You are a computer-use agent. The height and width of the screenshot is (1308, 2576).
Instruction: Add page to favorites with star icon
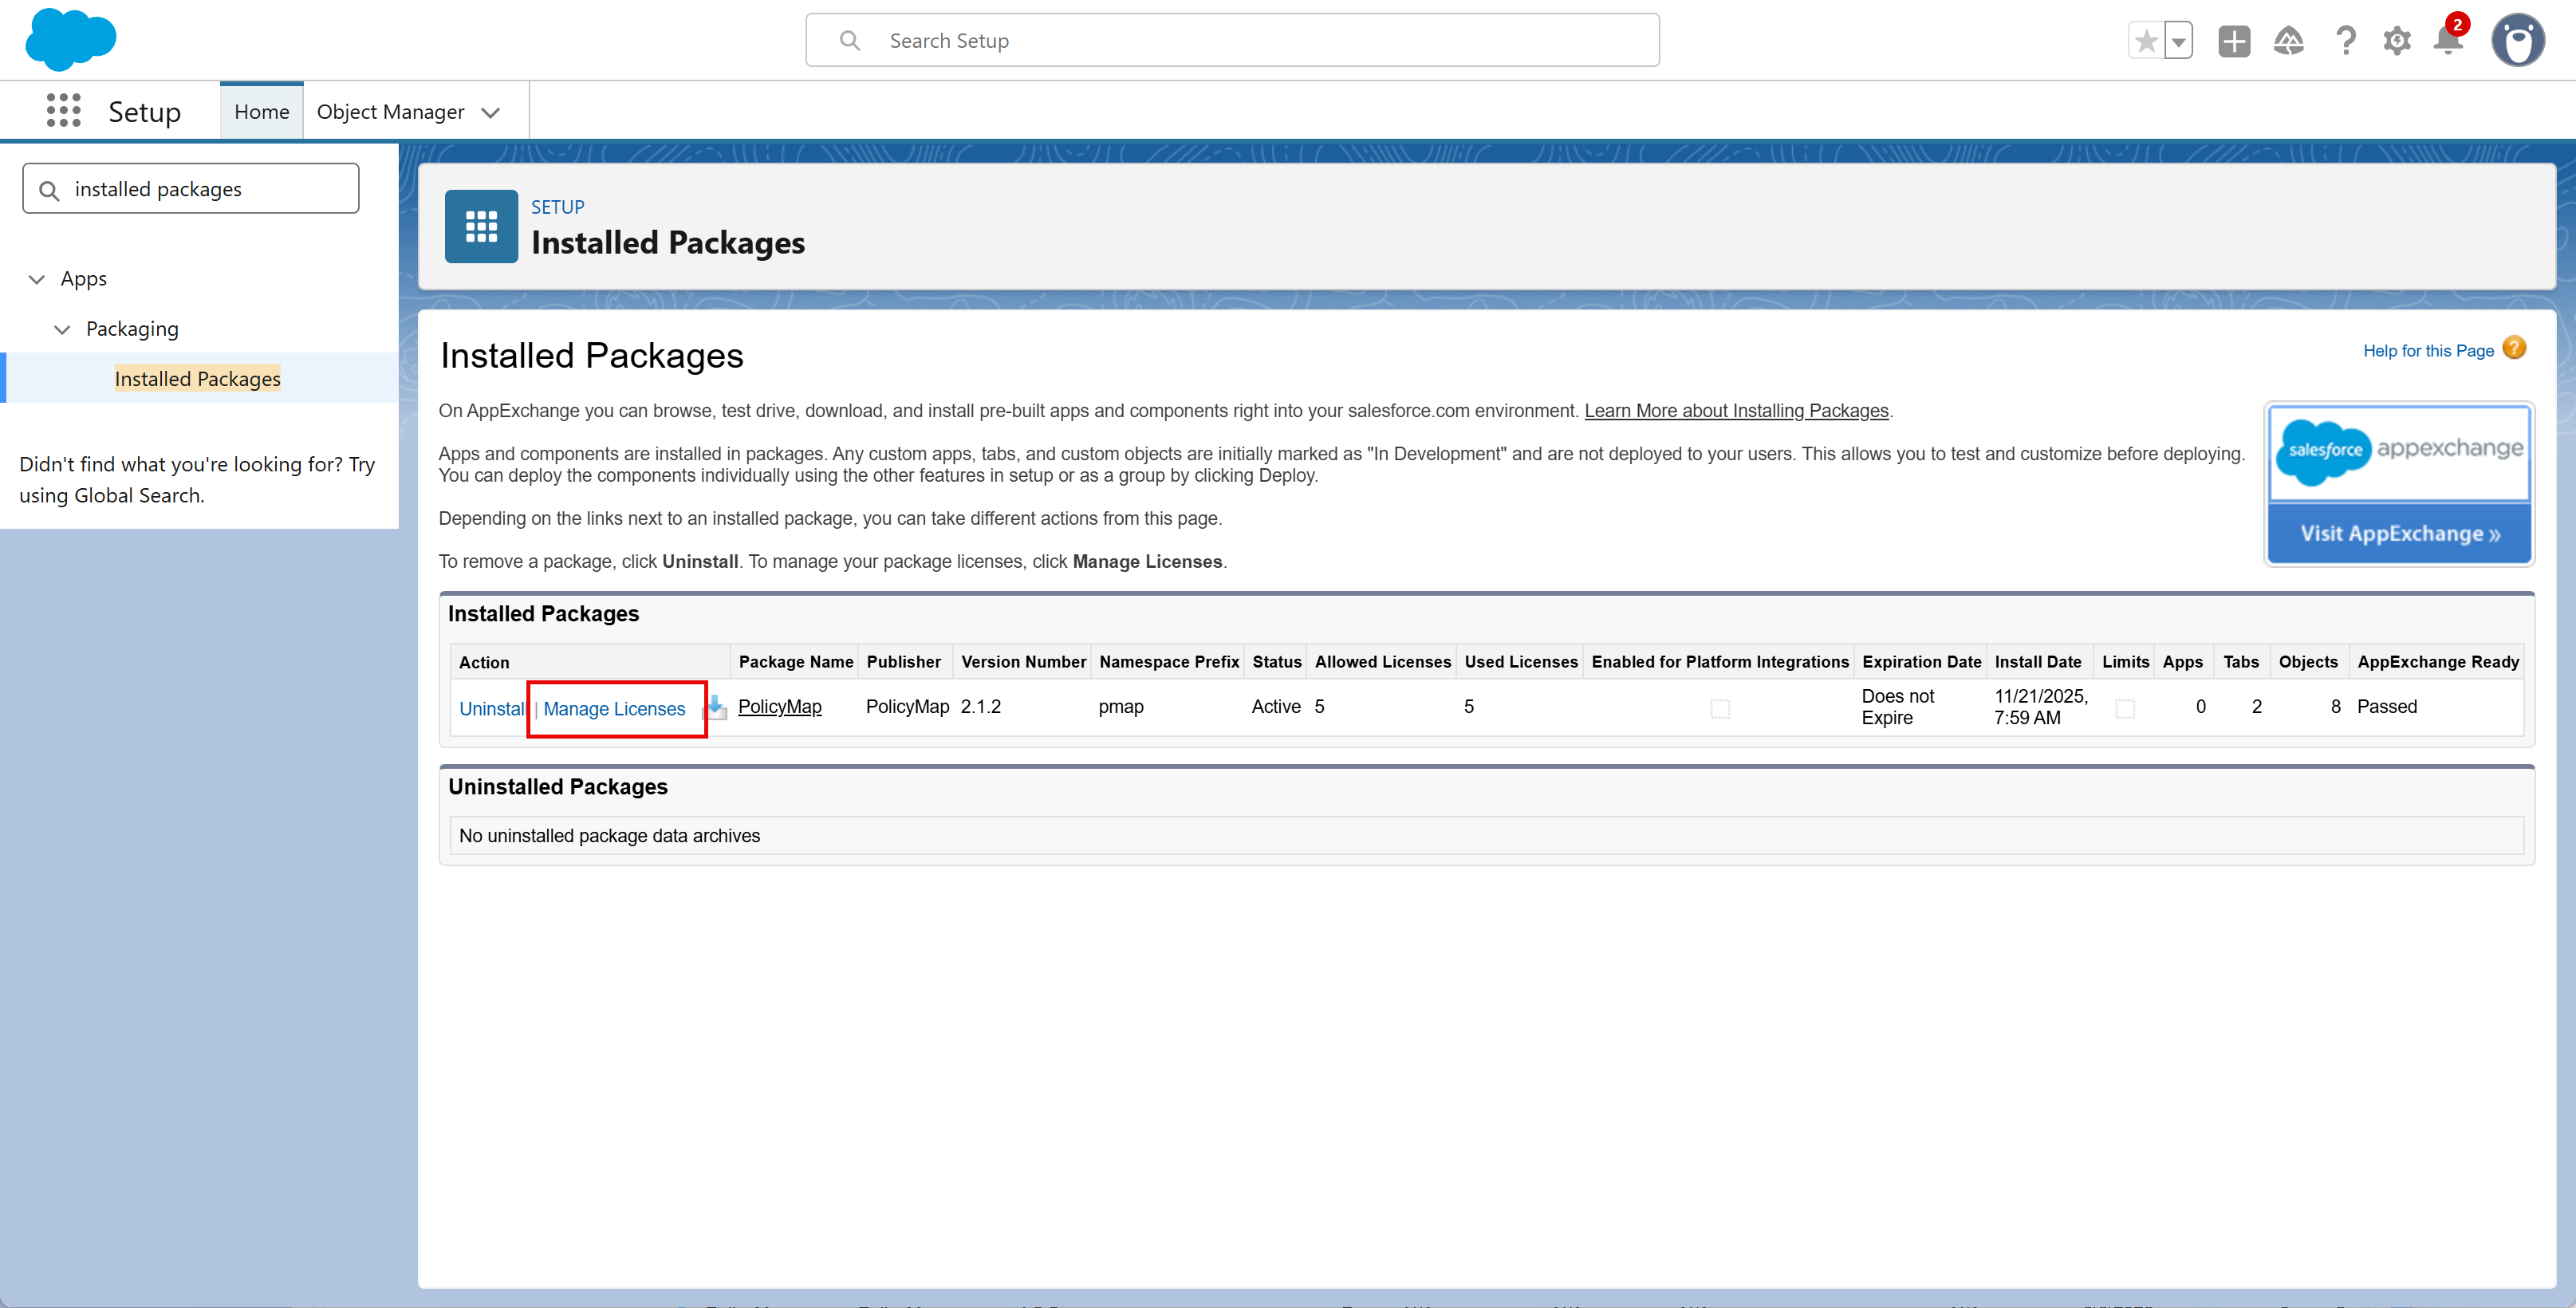click(x=2145, y=41)
